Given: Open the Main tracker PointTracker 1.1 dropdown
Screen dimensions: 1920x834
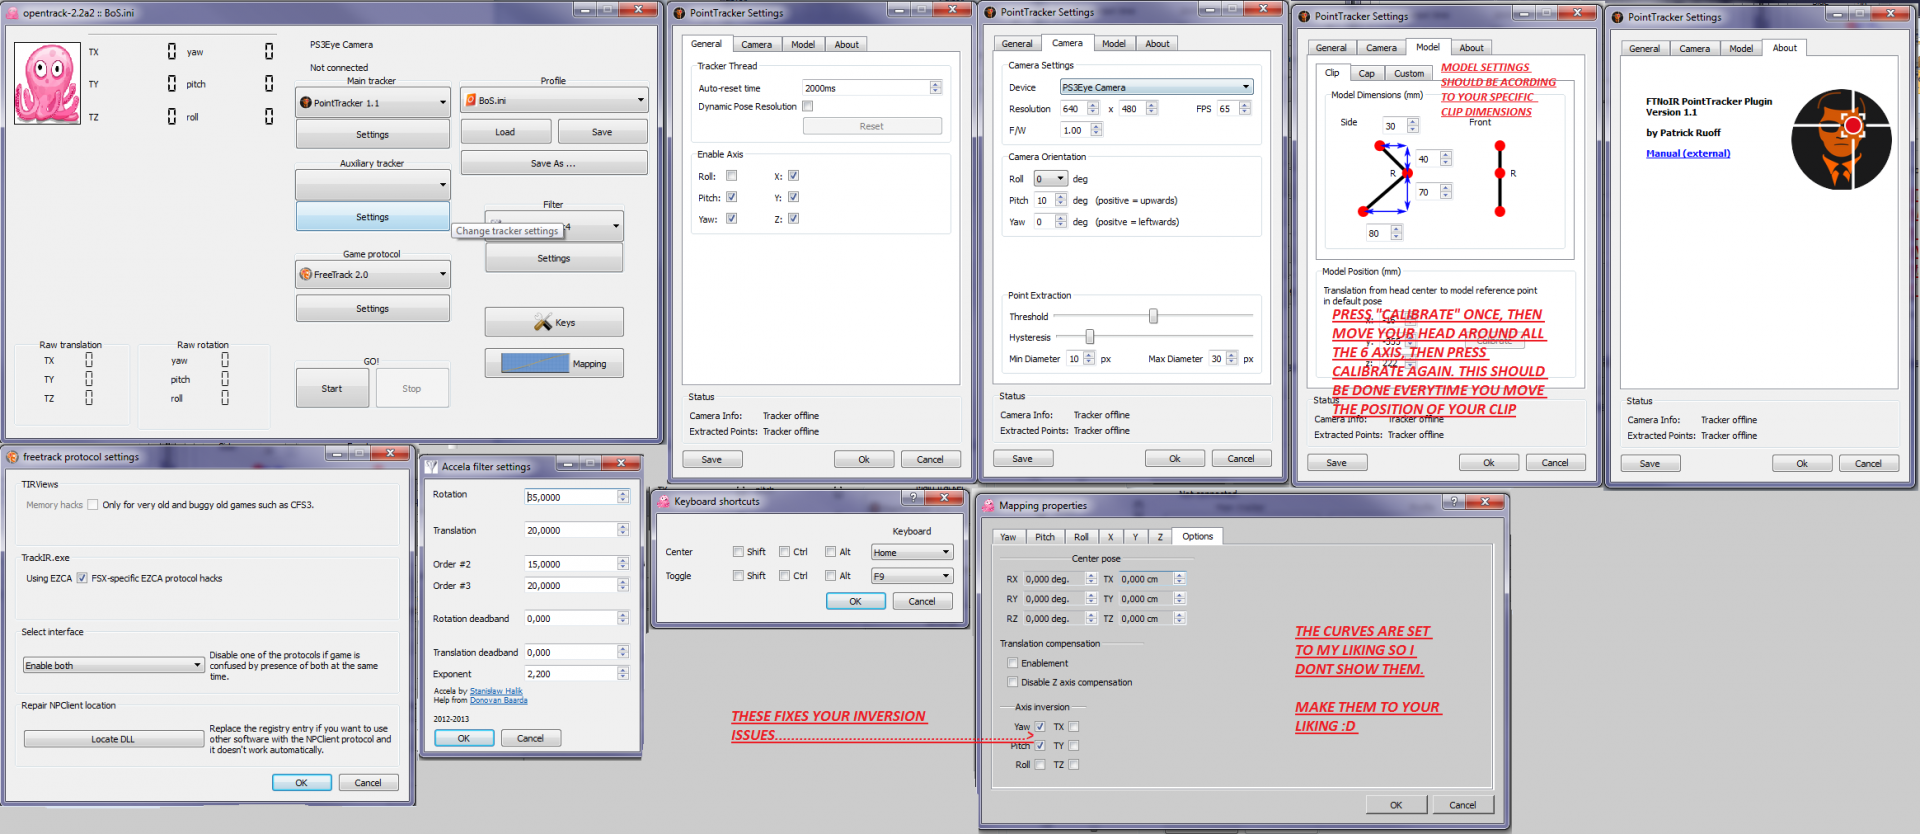Looking at the screenshot, I should click(x=372, y=102).
